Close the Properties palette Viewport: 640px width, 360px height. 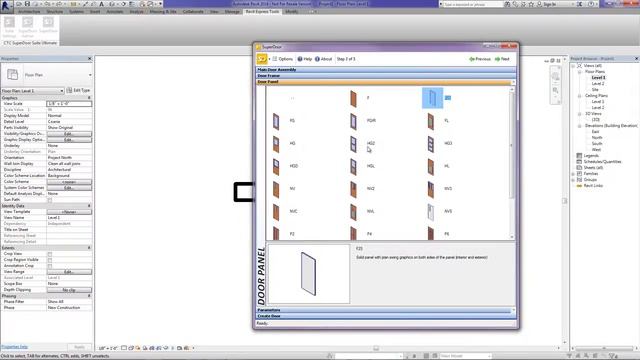pyautogui.click(x=90, y=59)
